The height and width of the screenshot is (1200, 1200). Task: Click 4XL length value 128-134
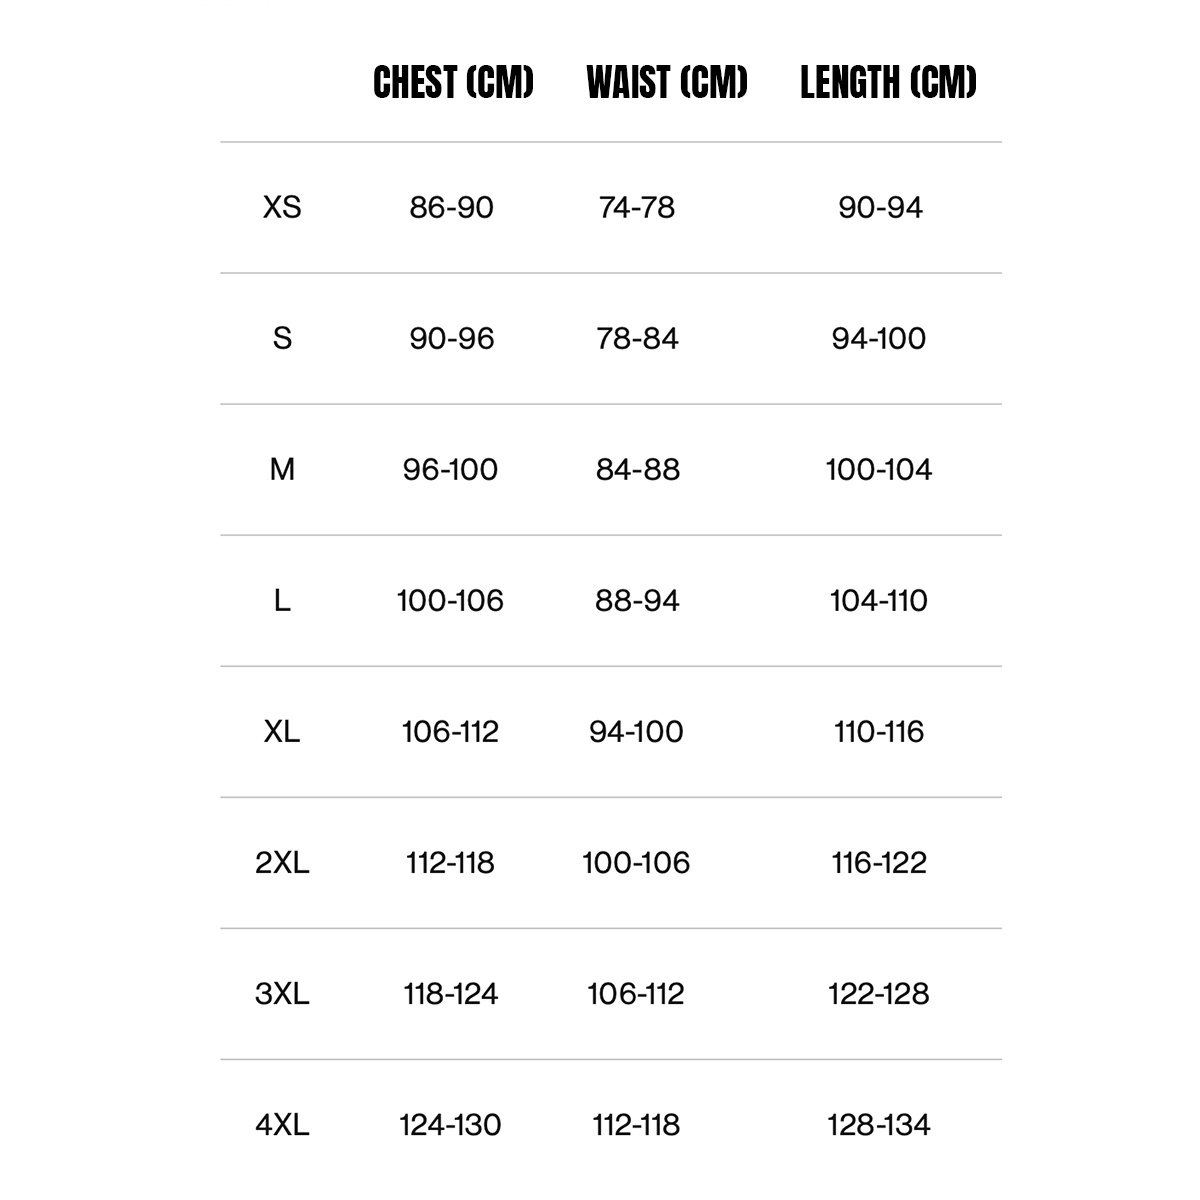pos(879,1124)
